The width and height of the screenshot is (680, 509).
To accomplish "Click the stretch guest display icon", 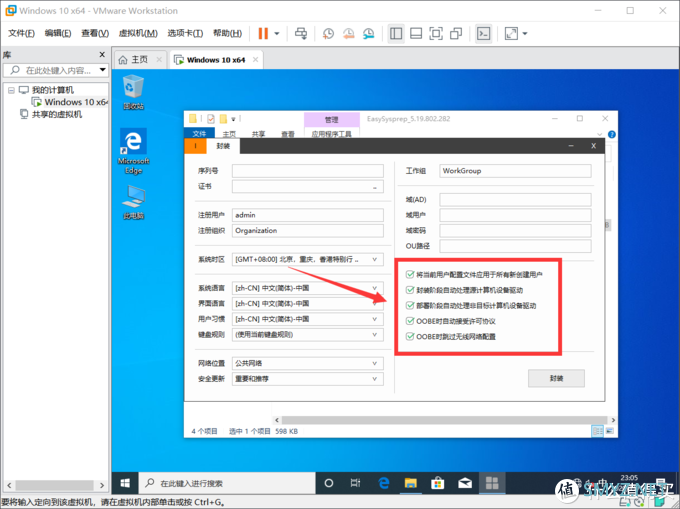I will (511, 33).
